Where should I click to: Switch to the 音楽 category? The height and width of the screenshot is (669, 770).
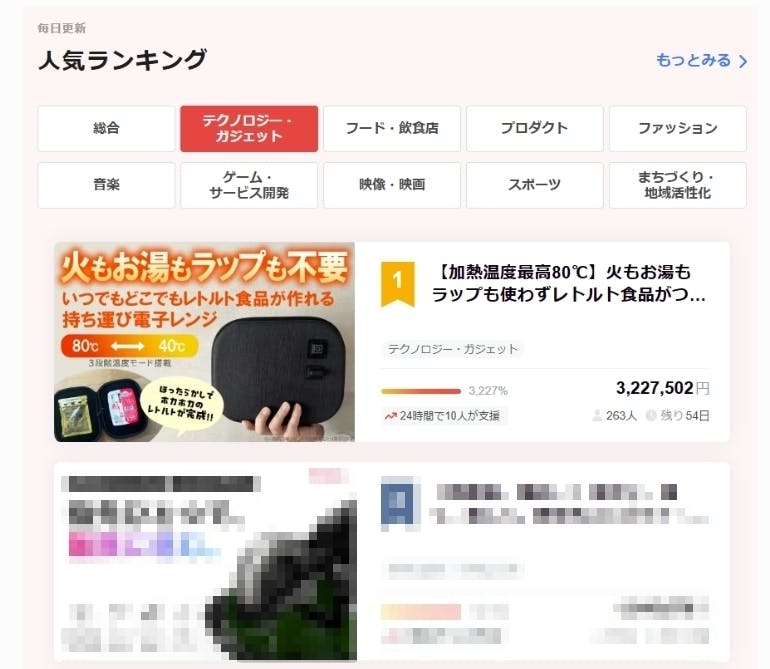pos(106,185)
